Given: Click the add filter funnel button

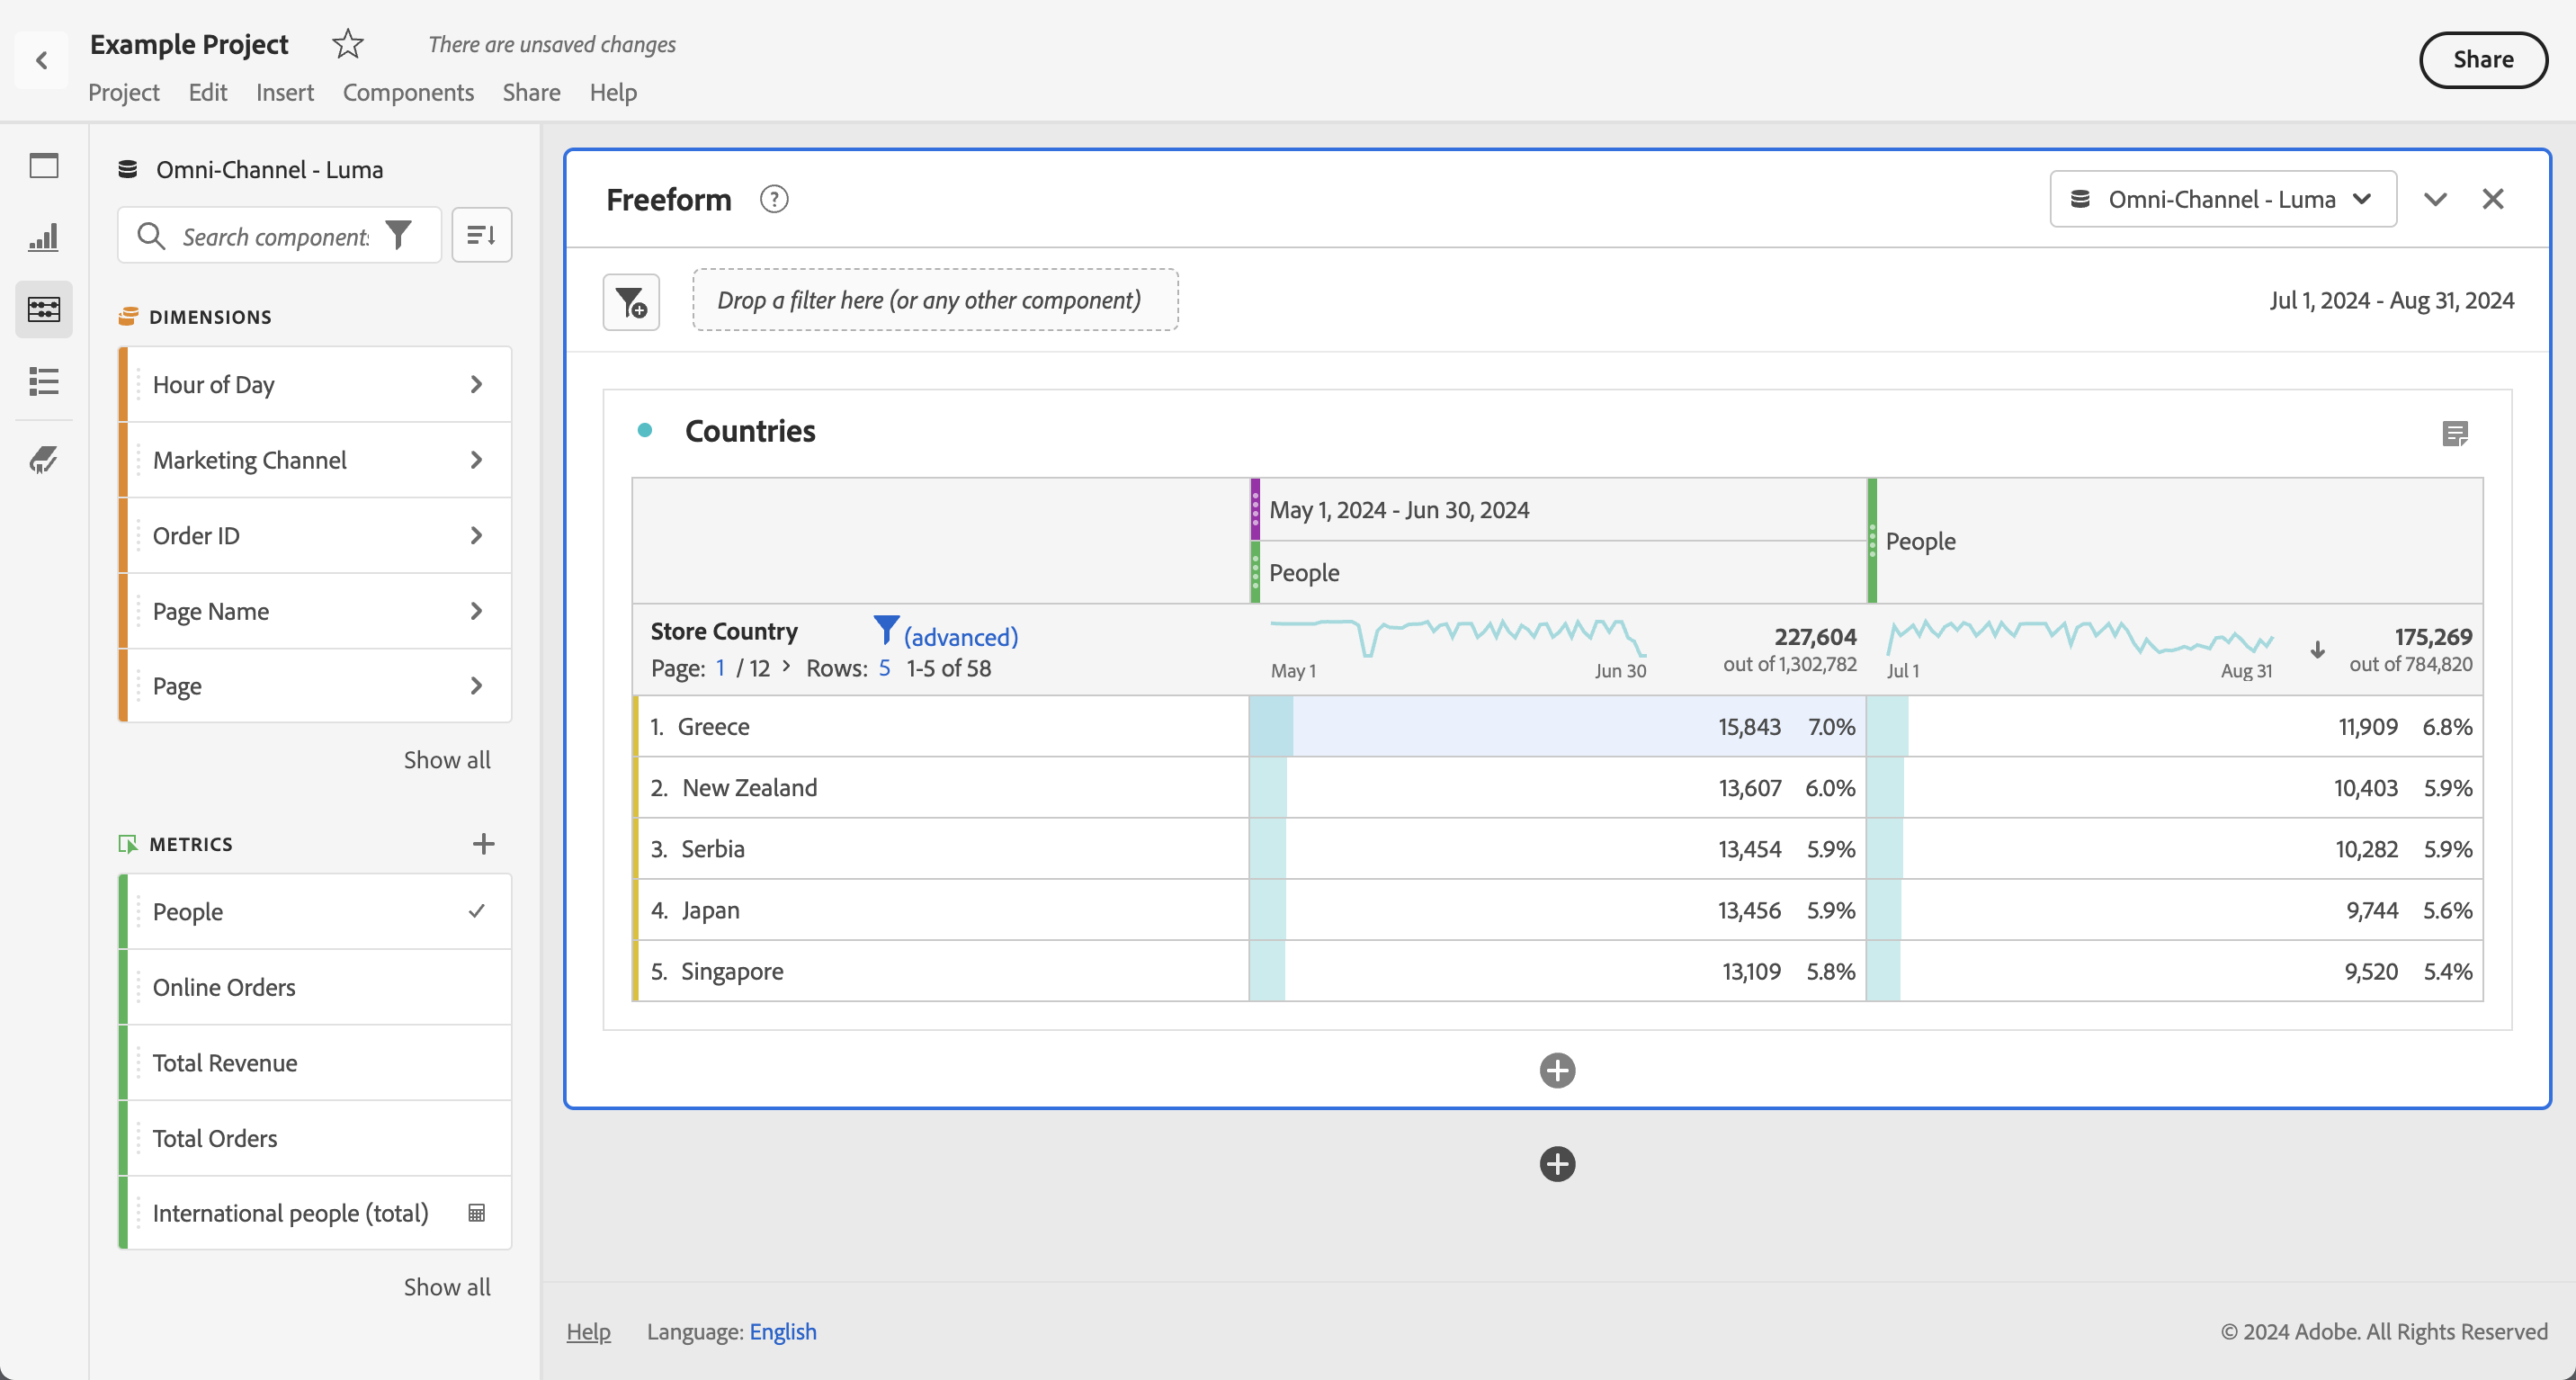Looking at the screenshot, I should click(x=631, y=301).
